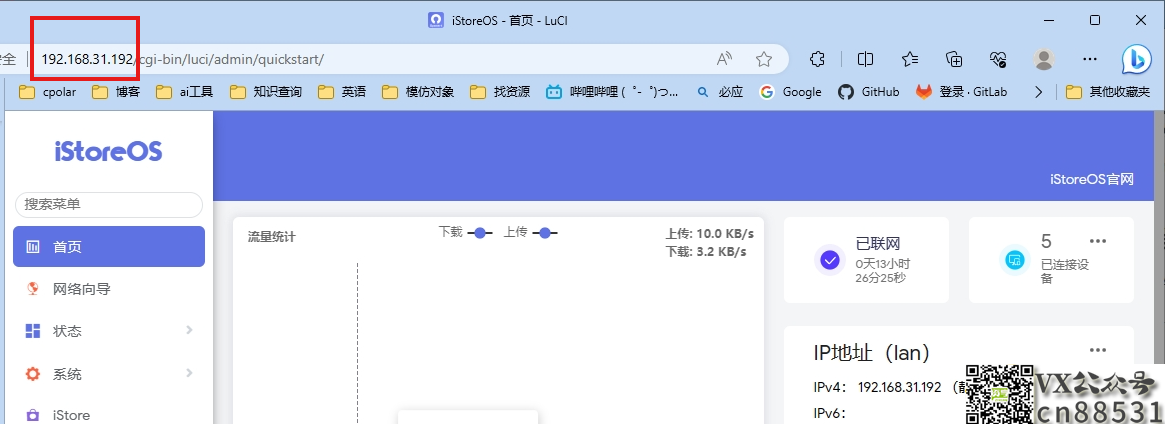Click the 下载: 3.2 KB/s readout
Screen dimensions: 1165x424
tap(706, 252)
